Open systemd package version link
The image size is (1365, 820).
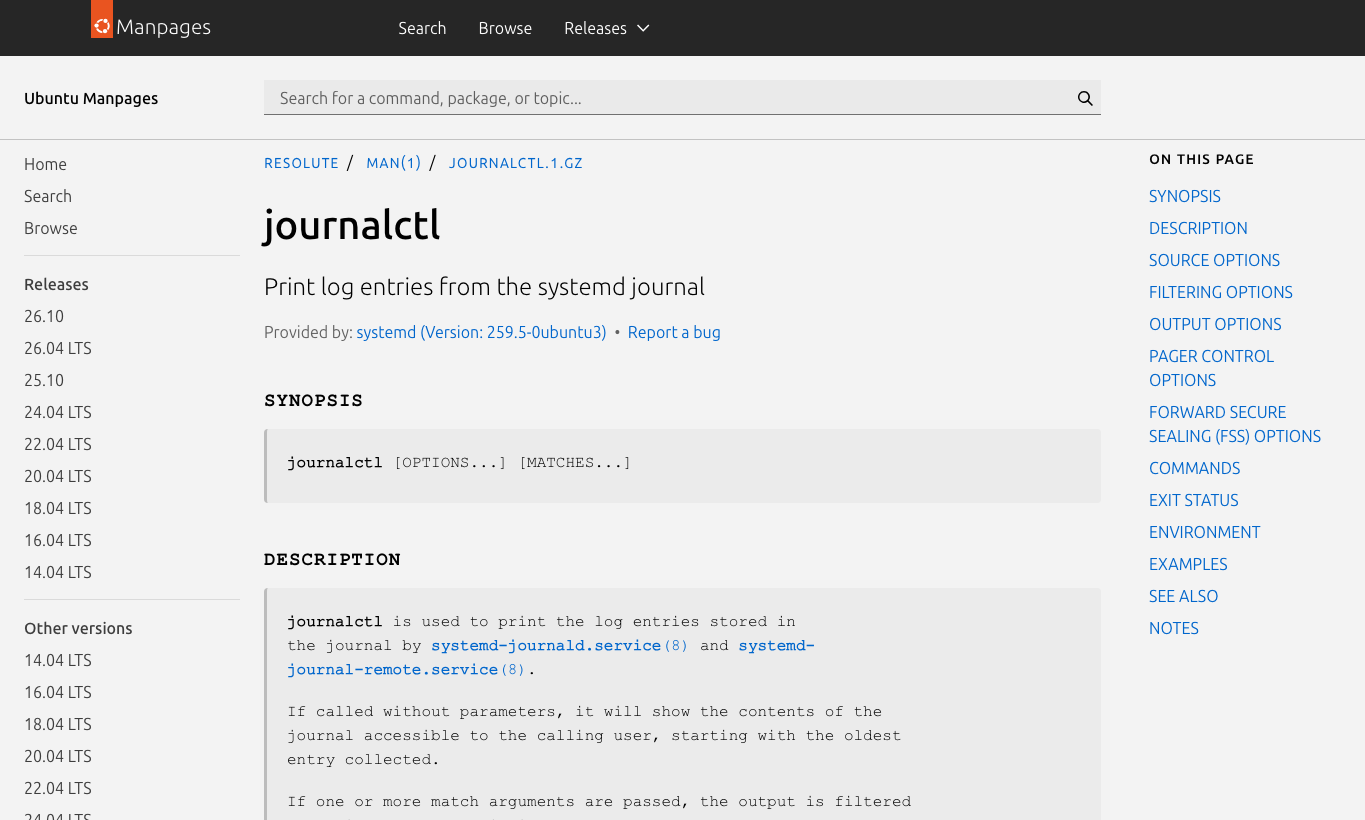(481, 332)
